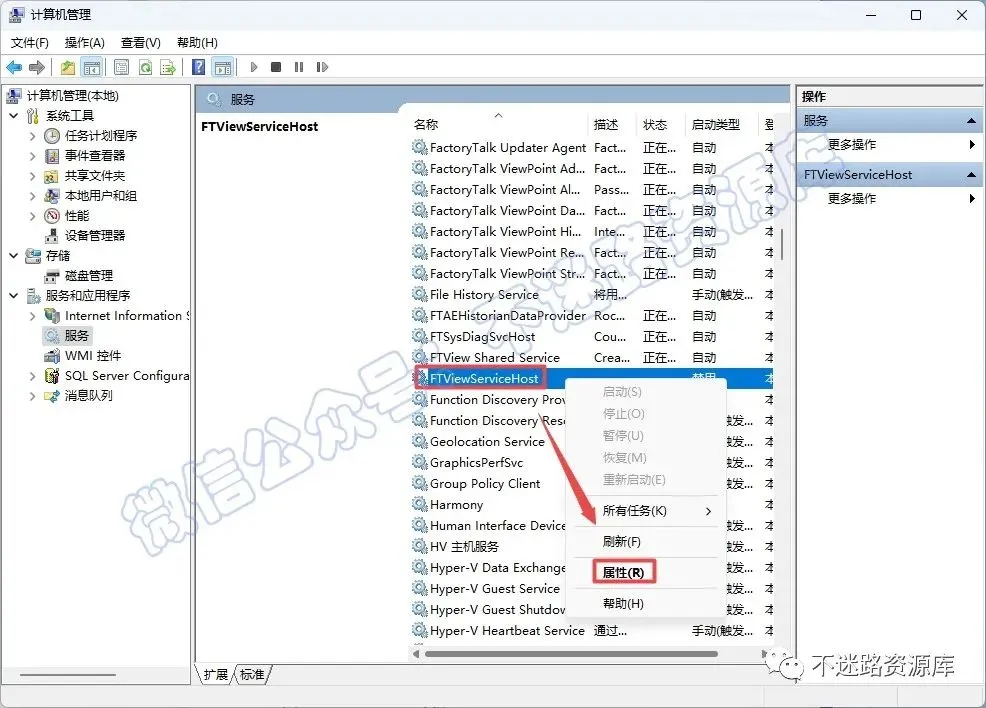The width and height of the screenshot is (986, 708).
Task: Toggle the console tree pane icon
Action: [92, 67]
